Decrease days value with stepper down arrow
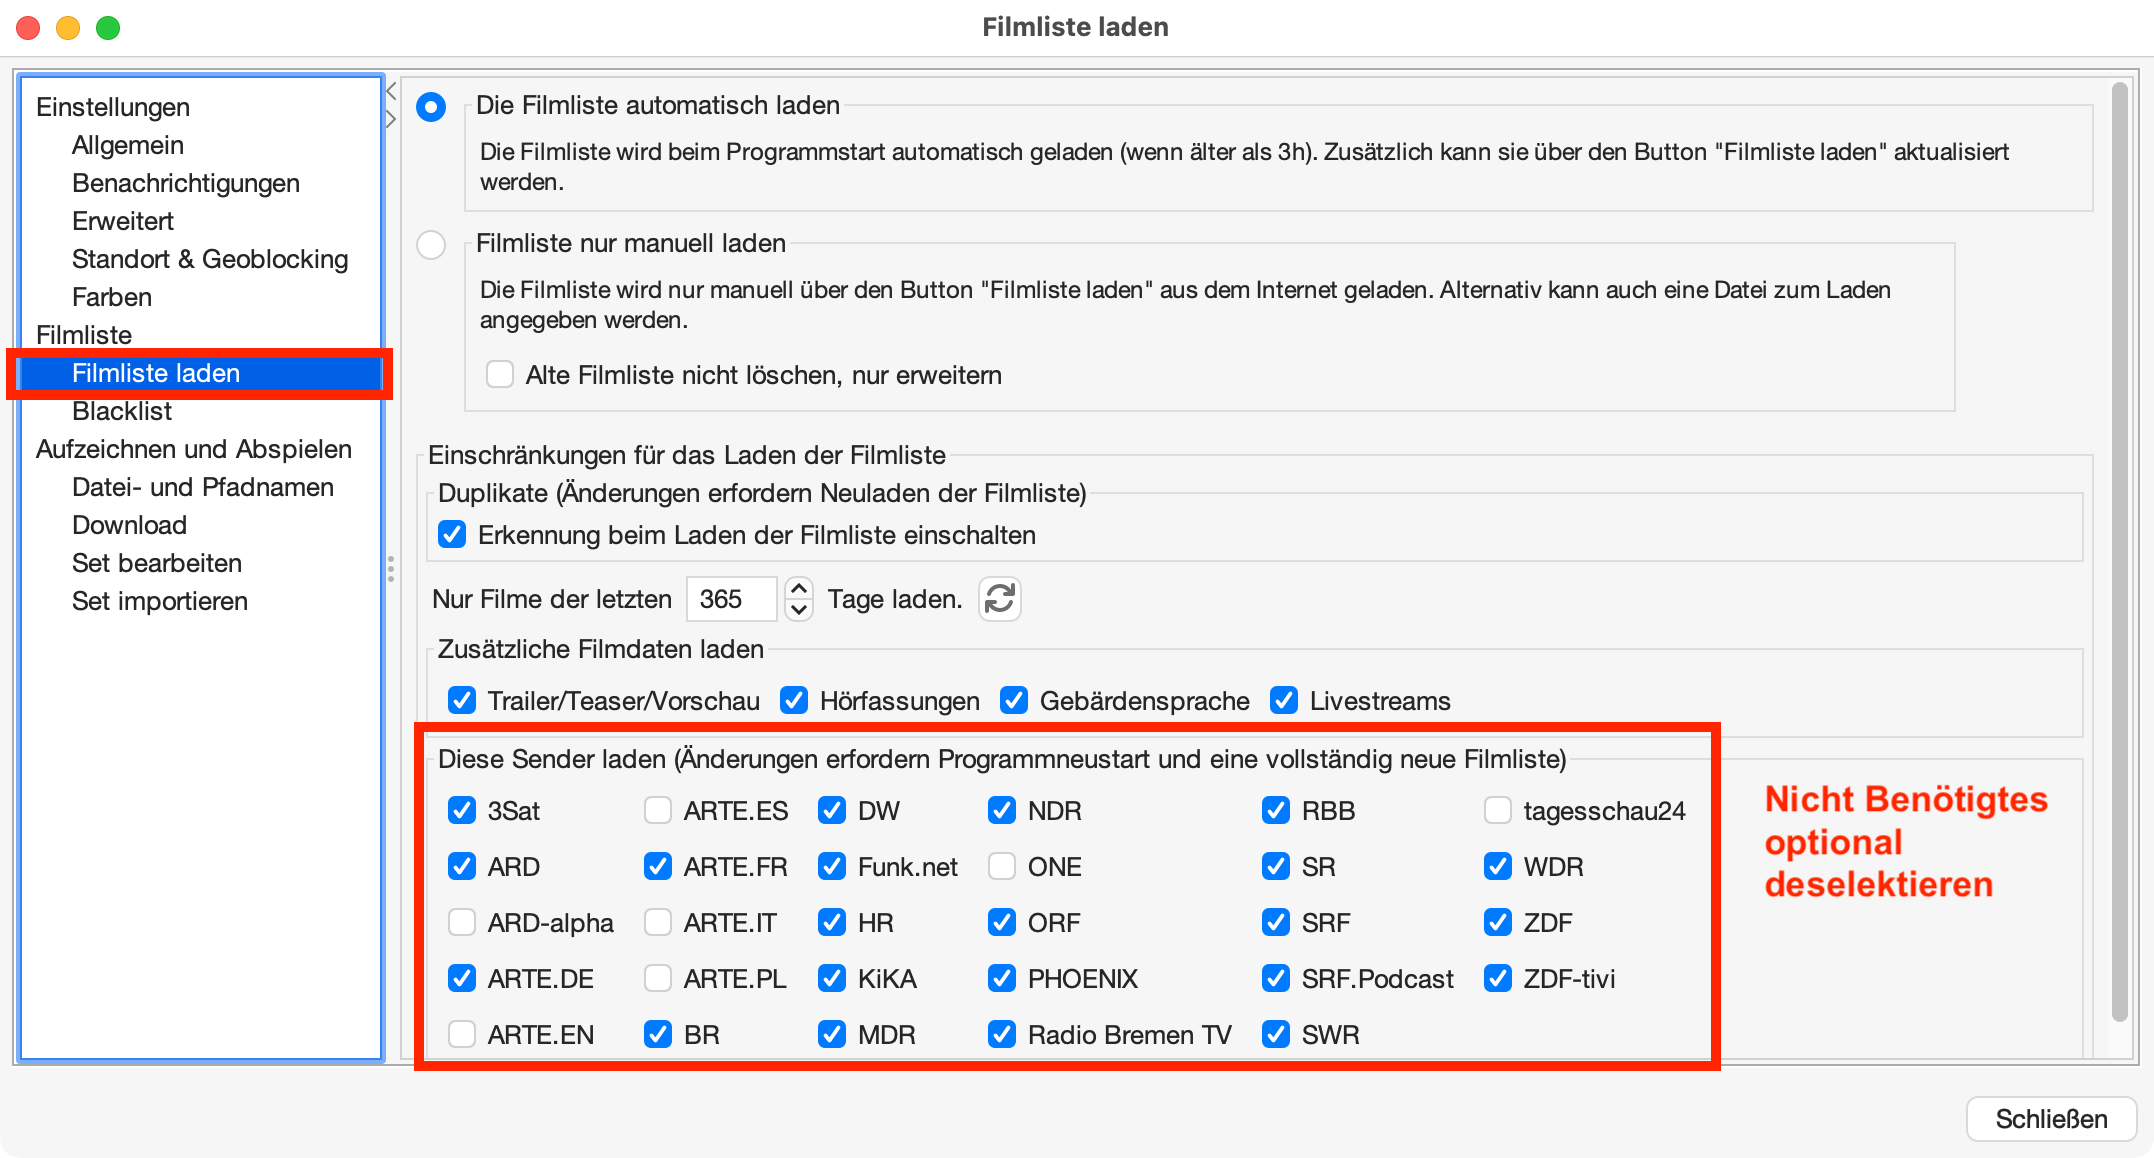This screenshot has height=1158, width=2154. pyautogui.click(x=799, y=610)
